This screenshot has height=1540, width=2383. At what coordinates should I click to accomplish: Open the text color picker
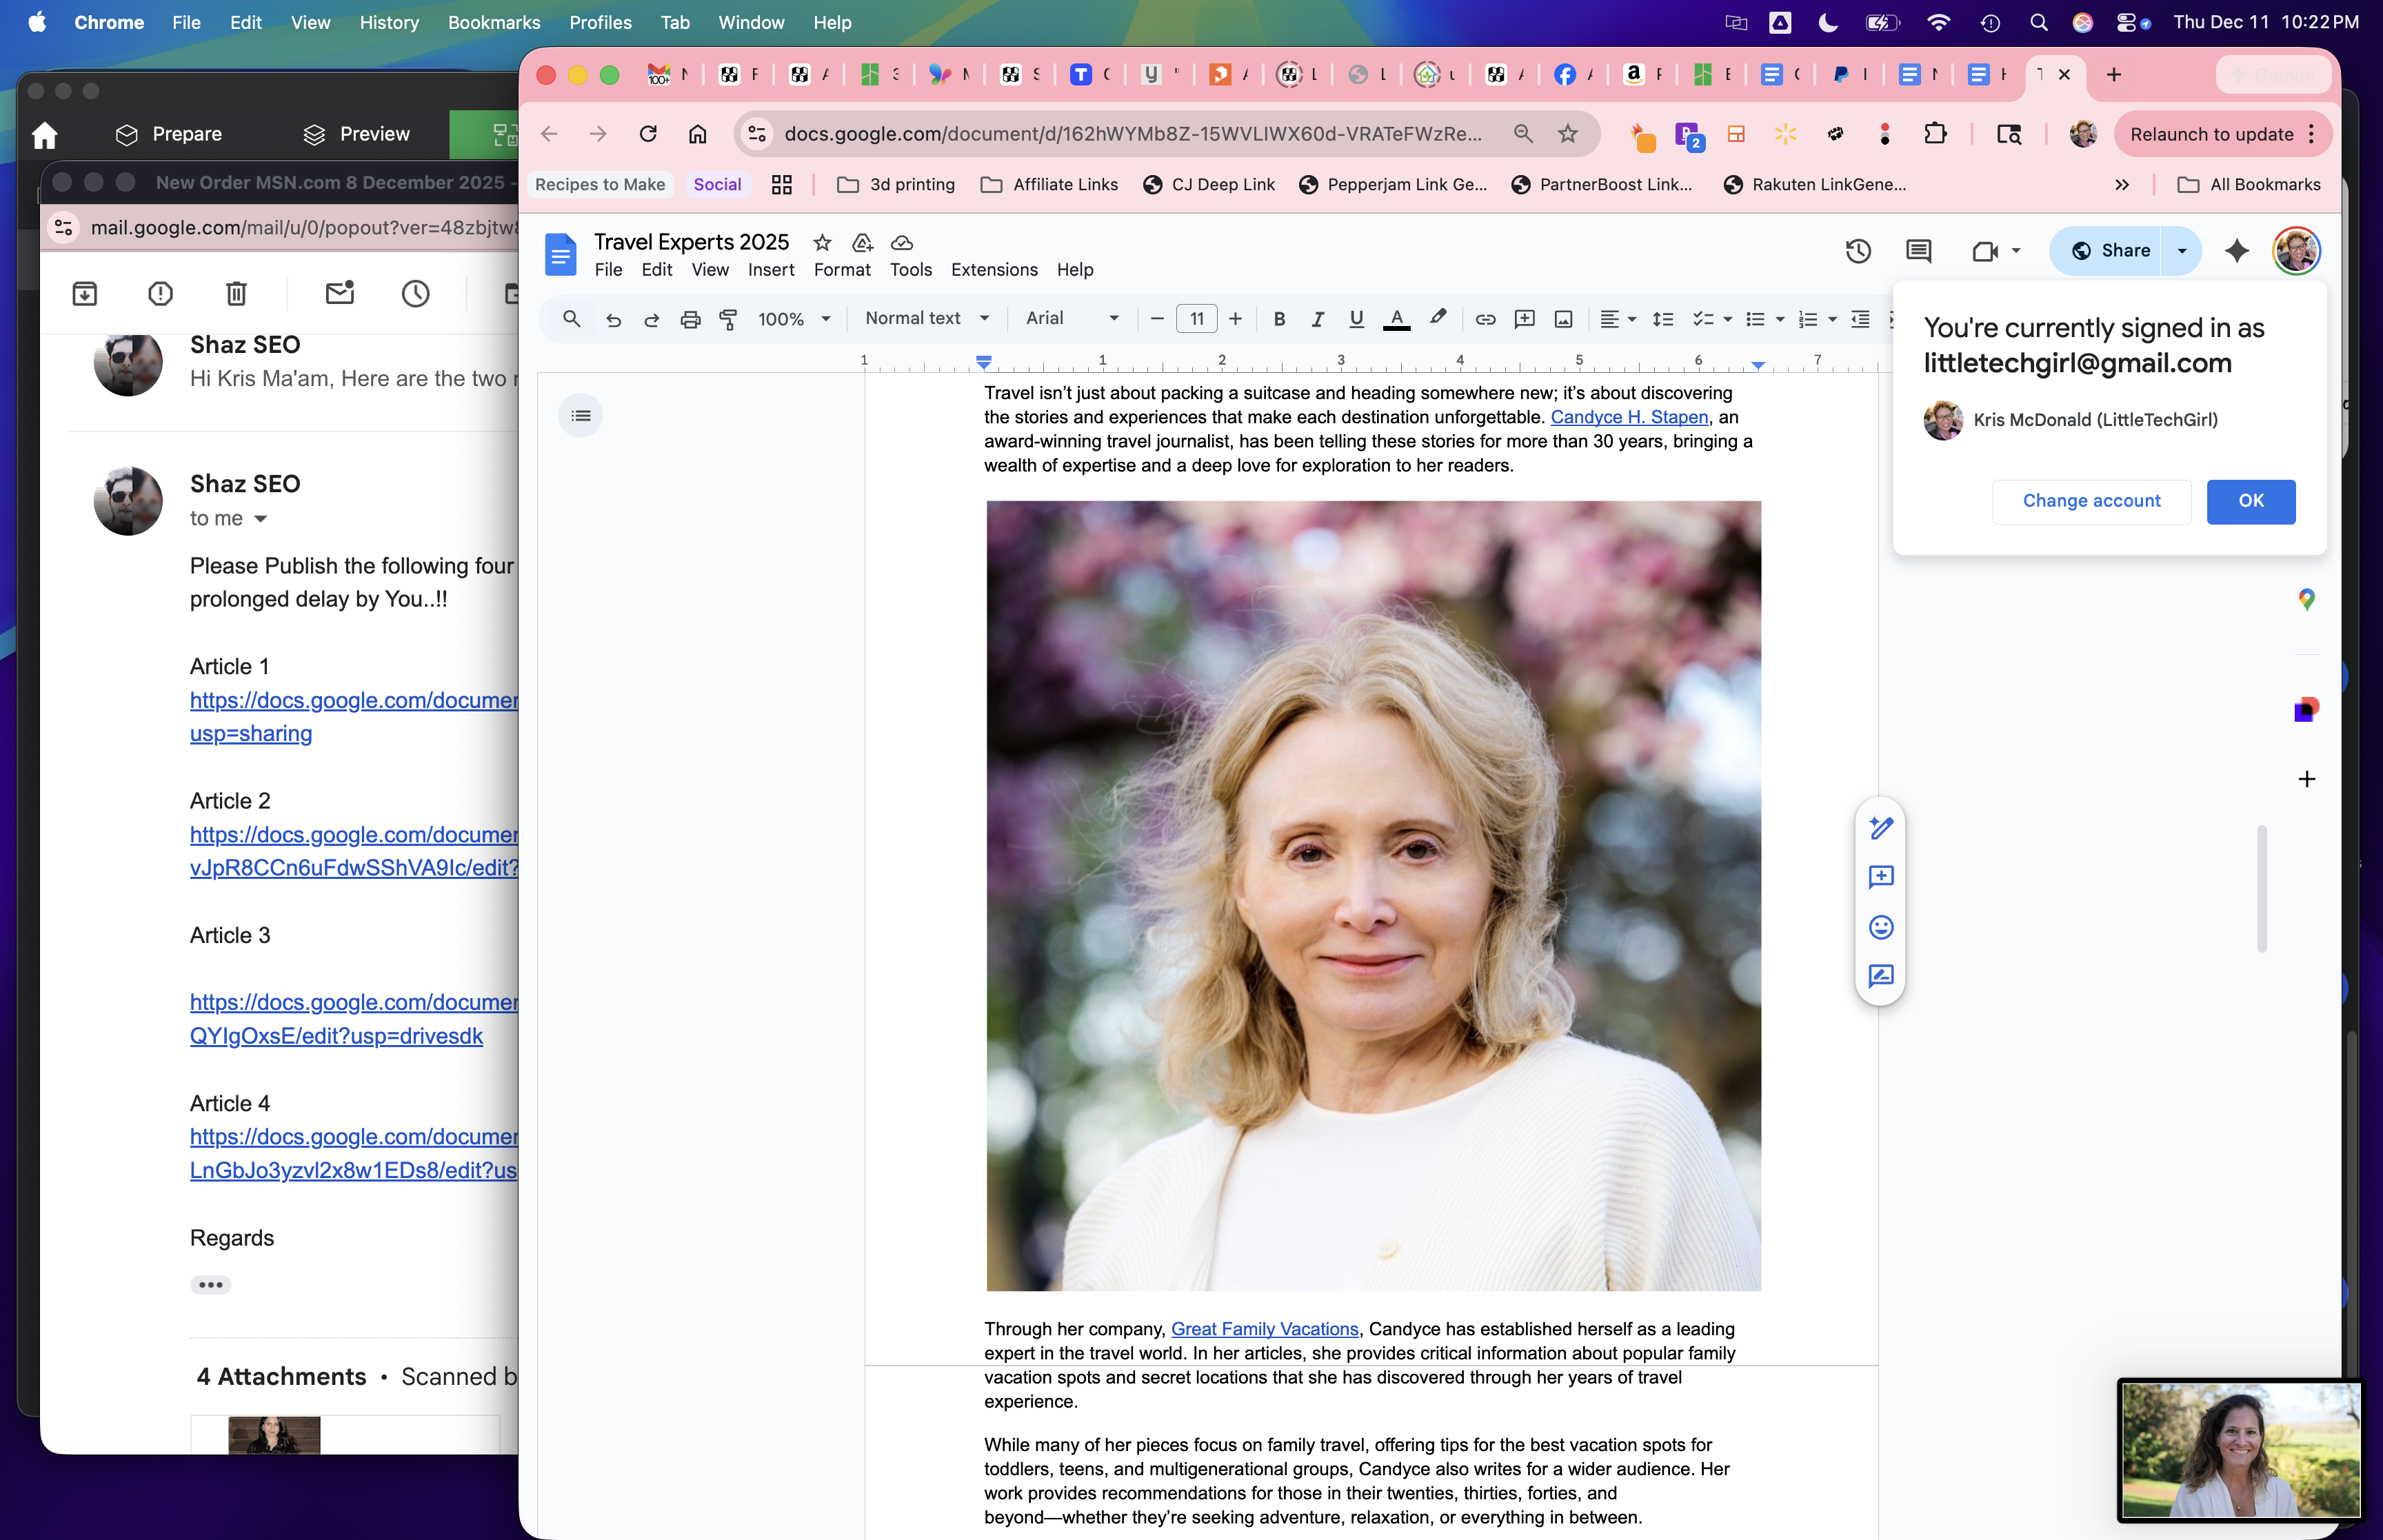1396,319
